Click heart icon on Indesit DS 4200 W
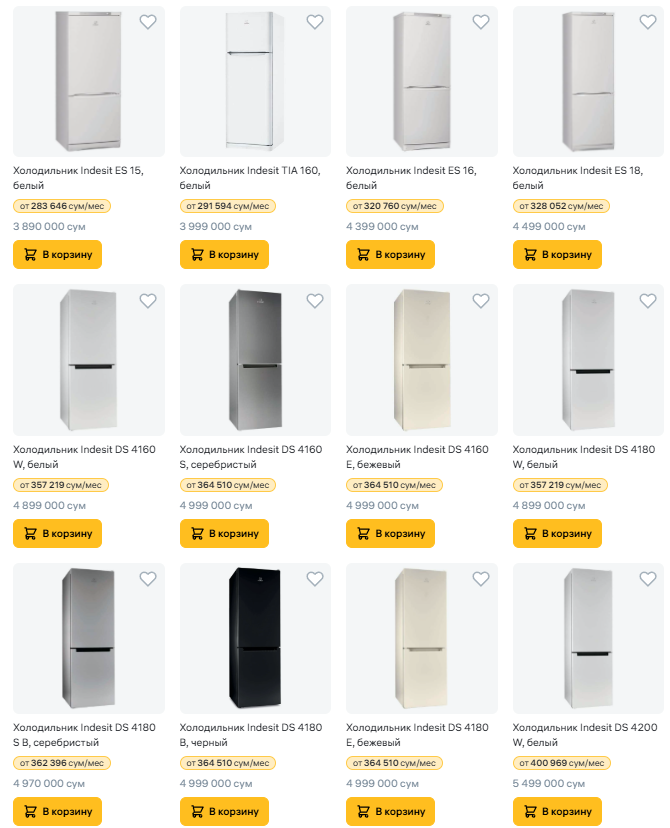Image resolution: width=670 pixels, height=828 pixels. click(647, 579)
